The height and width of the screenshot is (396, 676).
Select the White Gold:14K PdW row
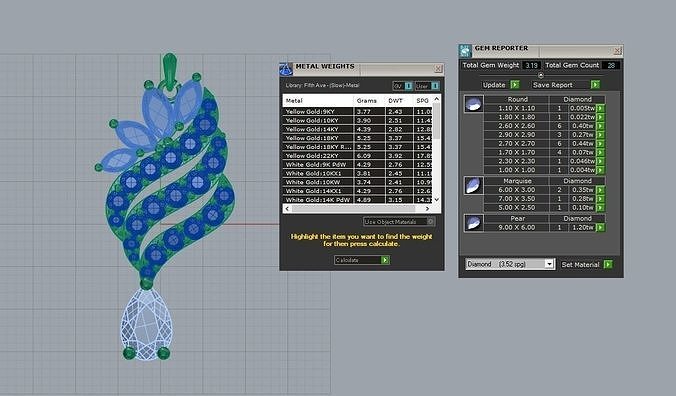pyautogui.click(x=357, y=200)
